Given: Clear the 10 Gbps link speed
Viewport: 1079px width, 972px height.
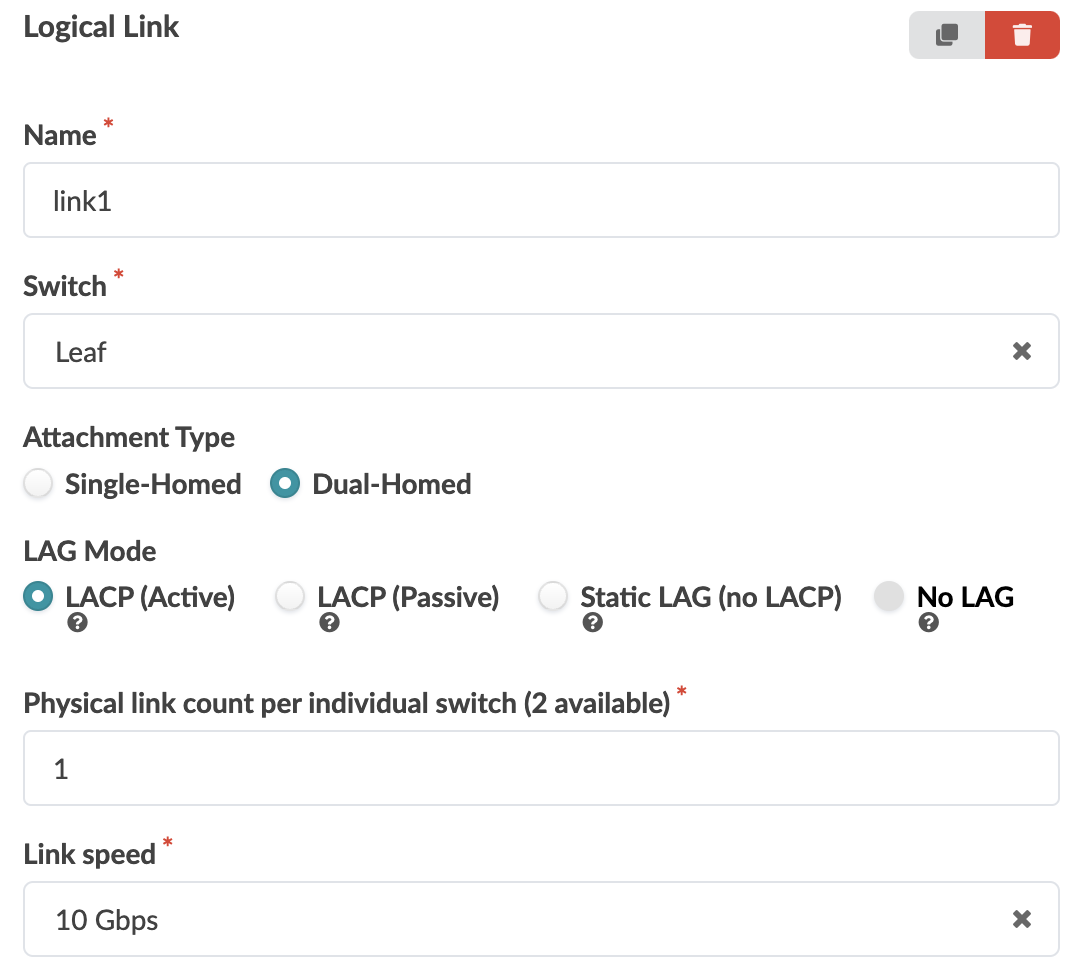Looking at the screenshot, I should pyautogui.click(x=1021, y=919).
